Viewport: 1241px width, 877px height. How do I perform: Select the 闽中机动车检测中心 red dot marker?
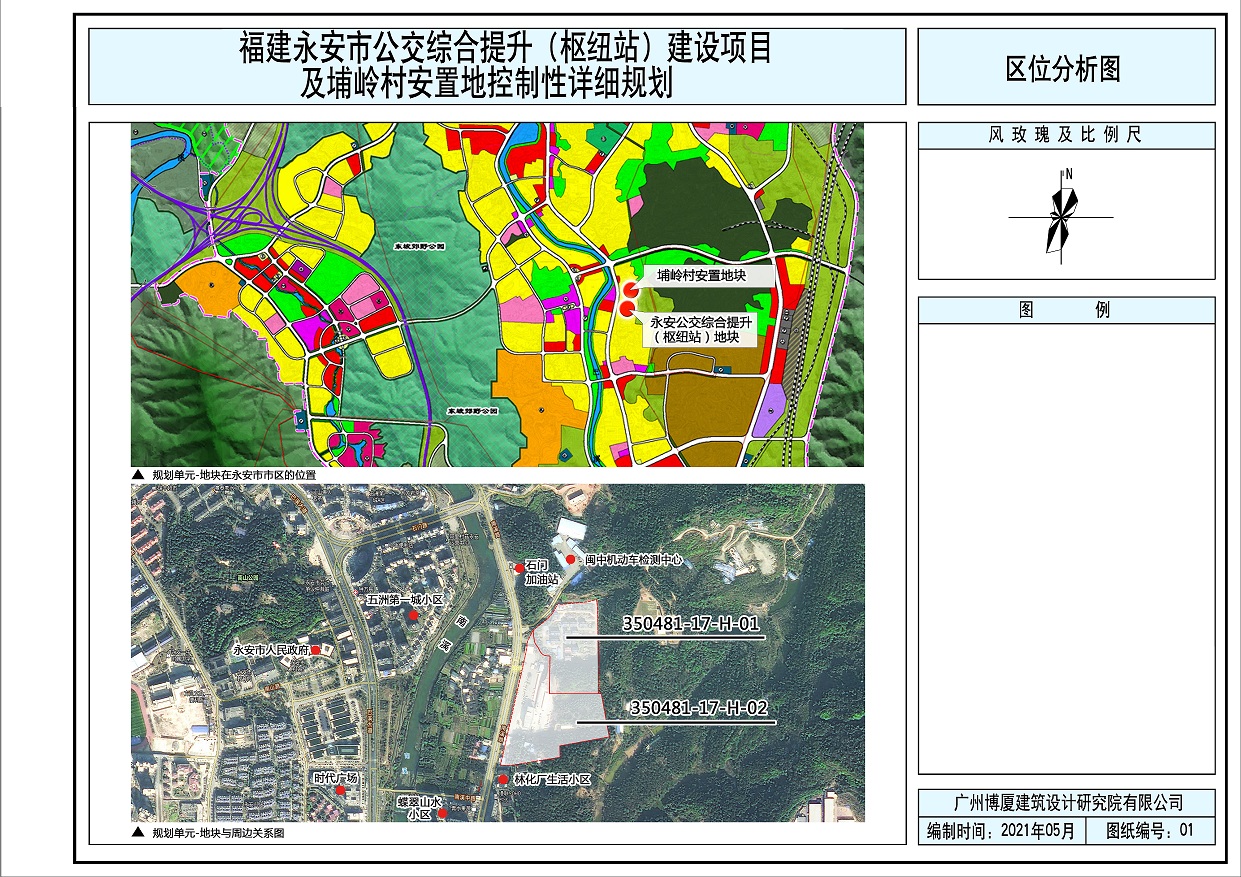(x=571, y=559)
